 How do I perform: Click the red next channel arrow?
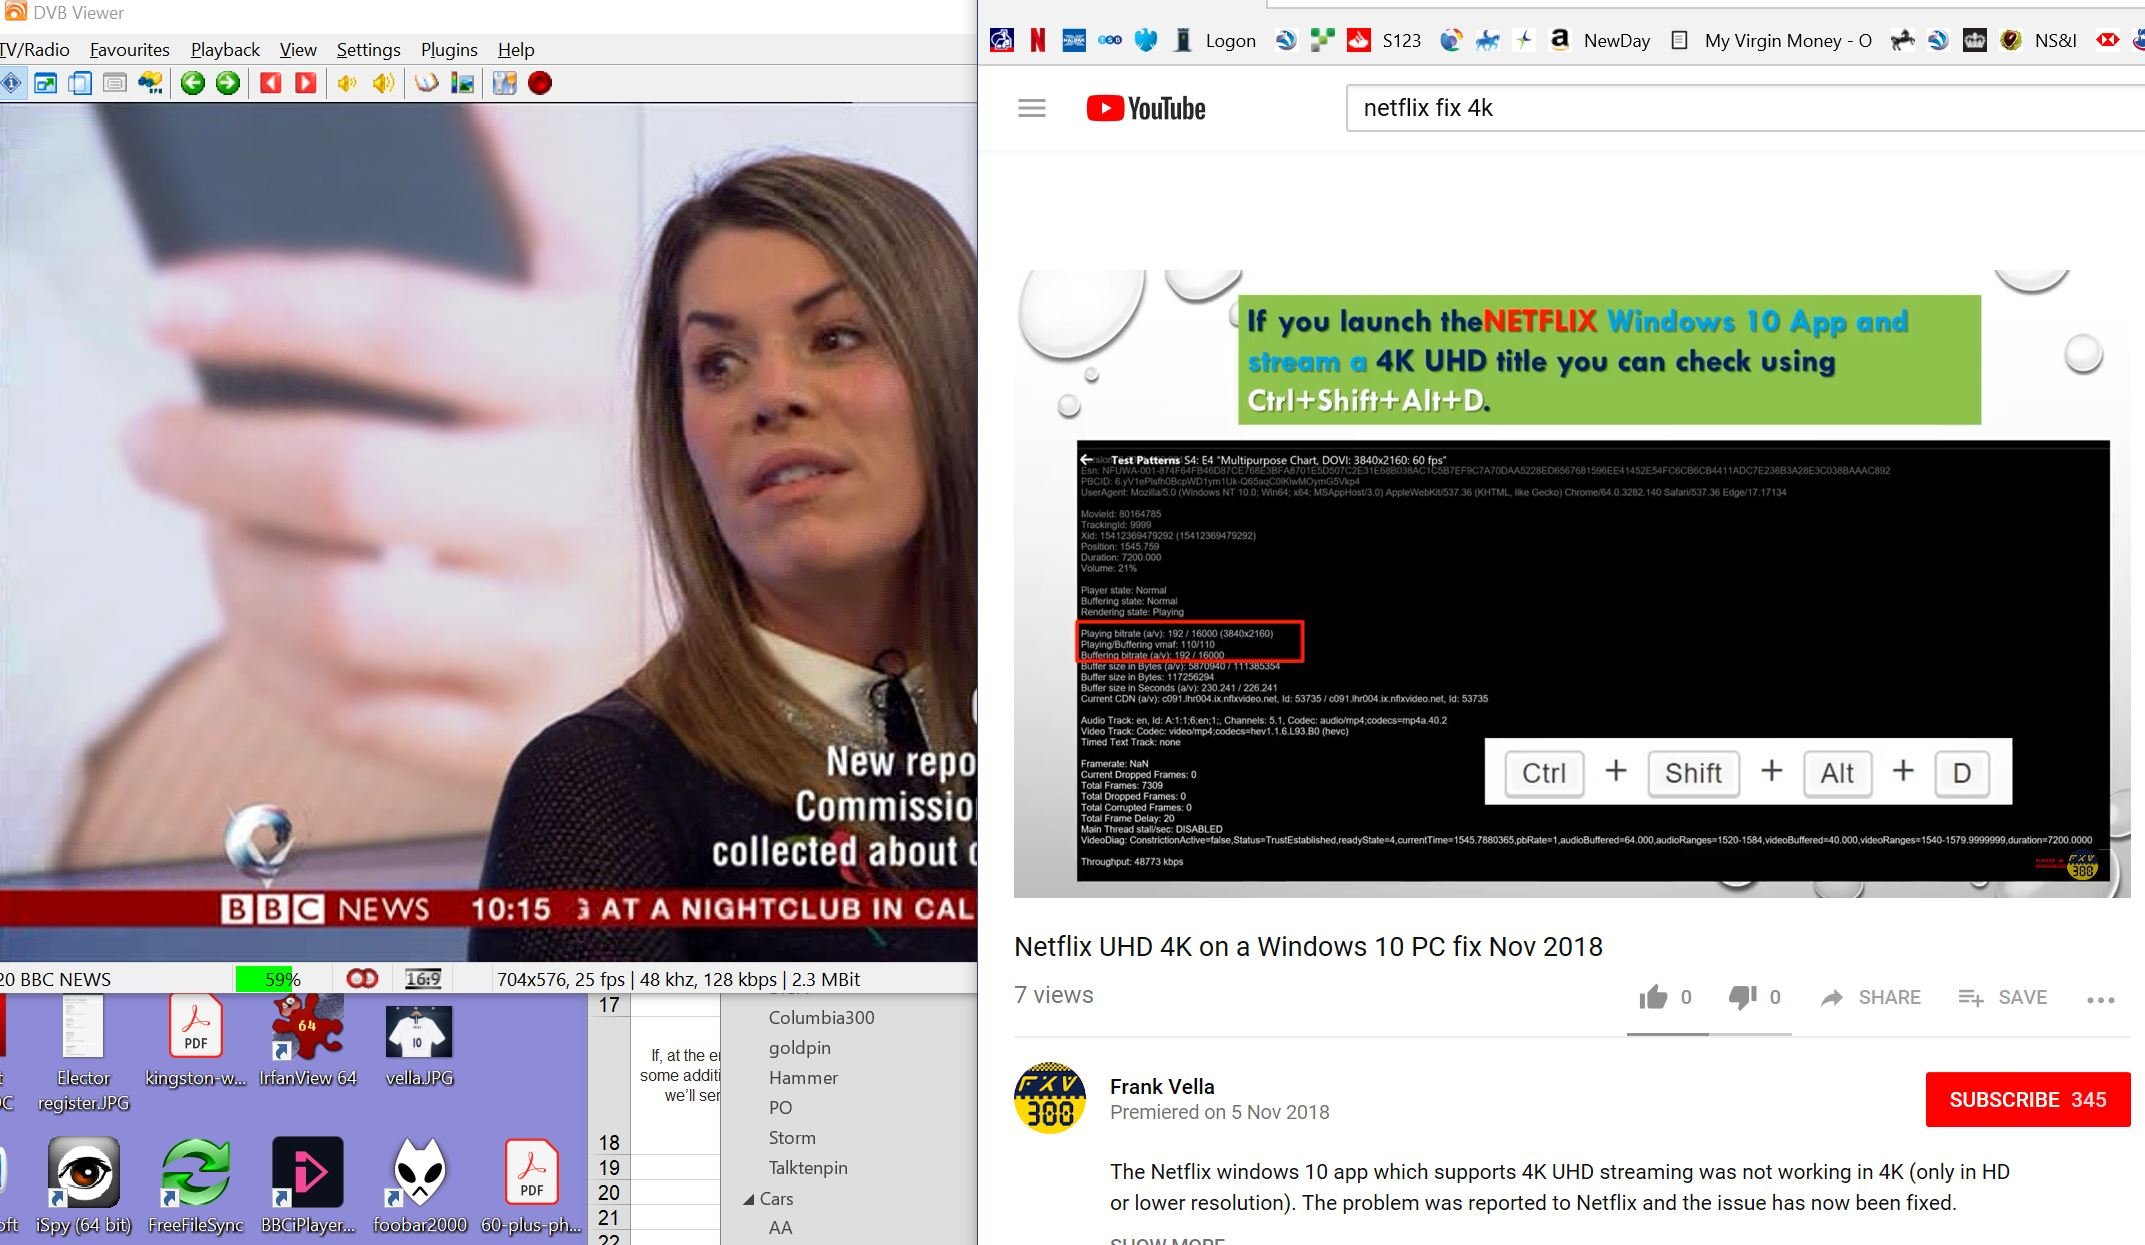[306, 83]
